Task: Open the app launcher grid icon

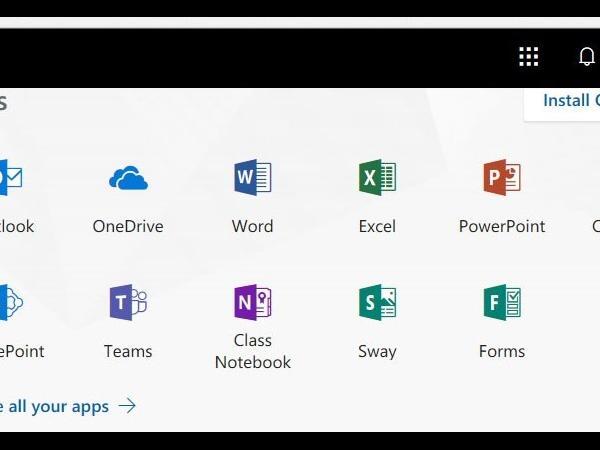Action: point(528,57)
